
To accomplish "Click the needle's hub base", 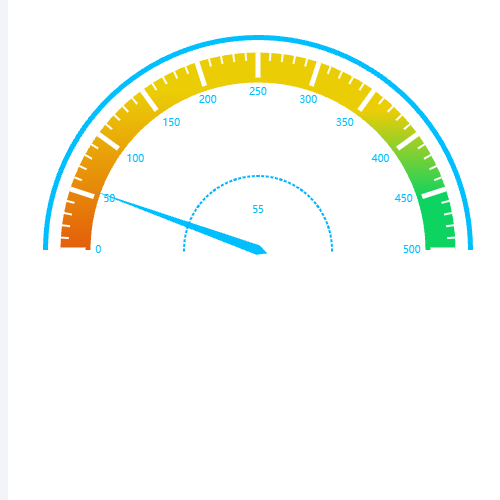I will tap(259, 250).
